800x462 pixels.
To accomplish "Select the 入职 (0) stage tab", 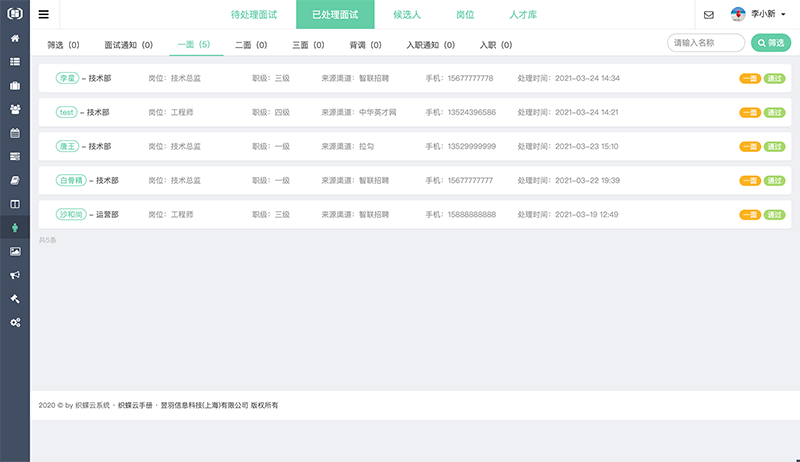I will tap(496, 45).
